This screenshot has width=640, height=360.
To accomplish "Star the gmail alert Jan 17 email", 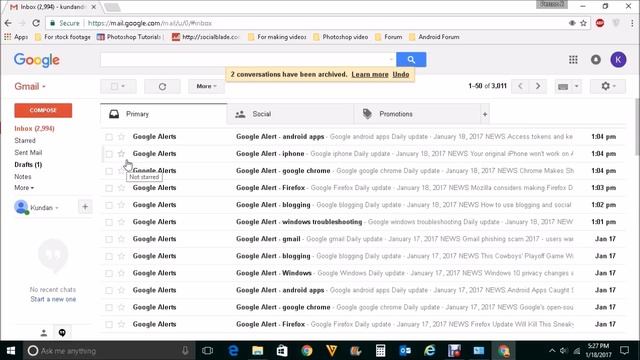I will pos(121,239).
